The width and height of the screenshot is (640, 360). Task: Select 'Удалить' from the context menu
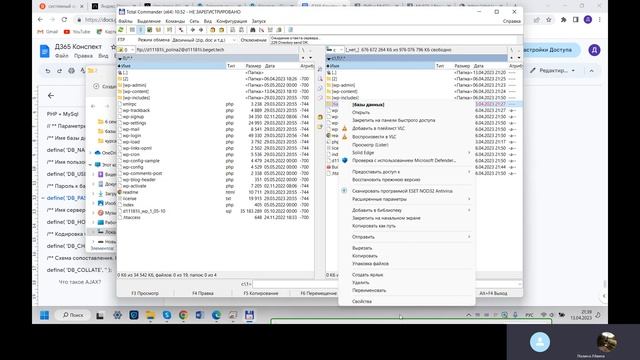(360, 282)
